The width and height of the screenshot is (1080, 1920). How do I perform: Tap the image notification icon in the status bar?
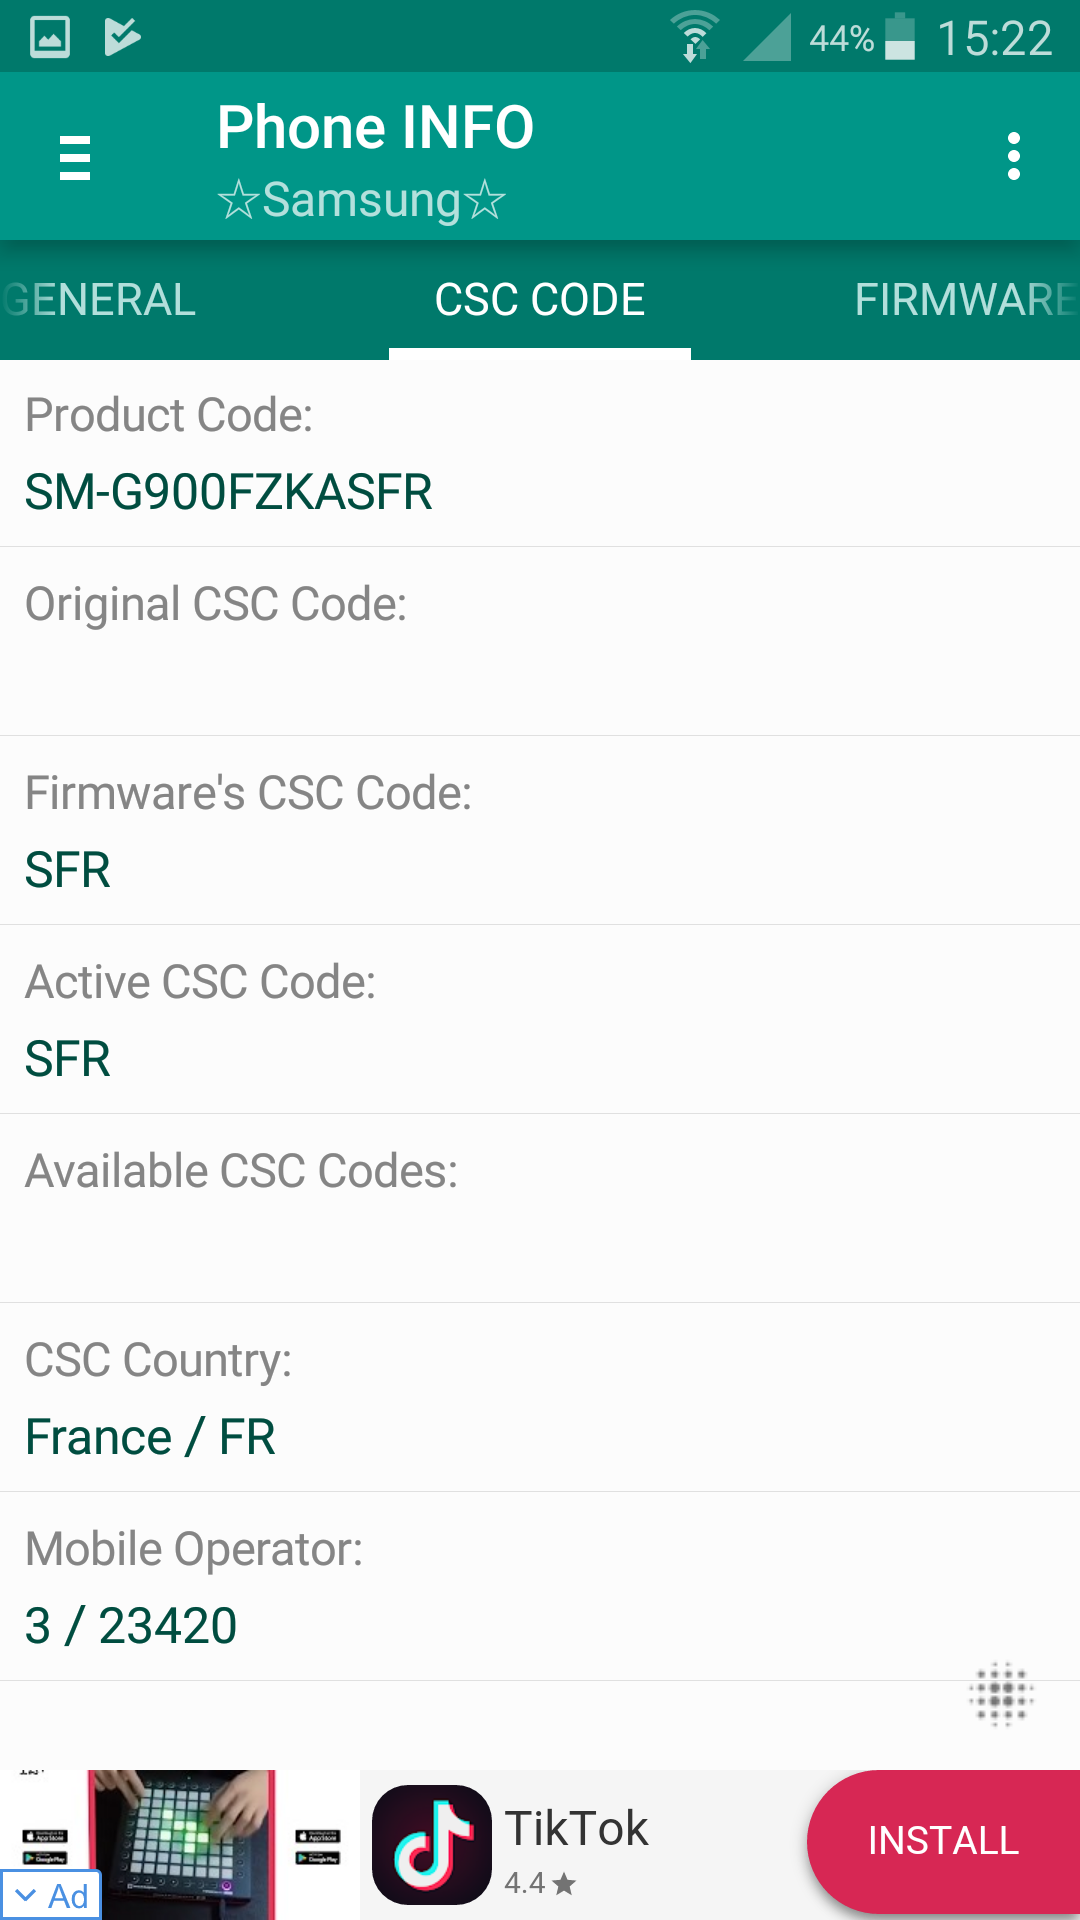click(50, 37)
